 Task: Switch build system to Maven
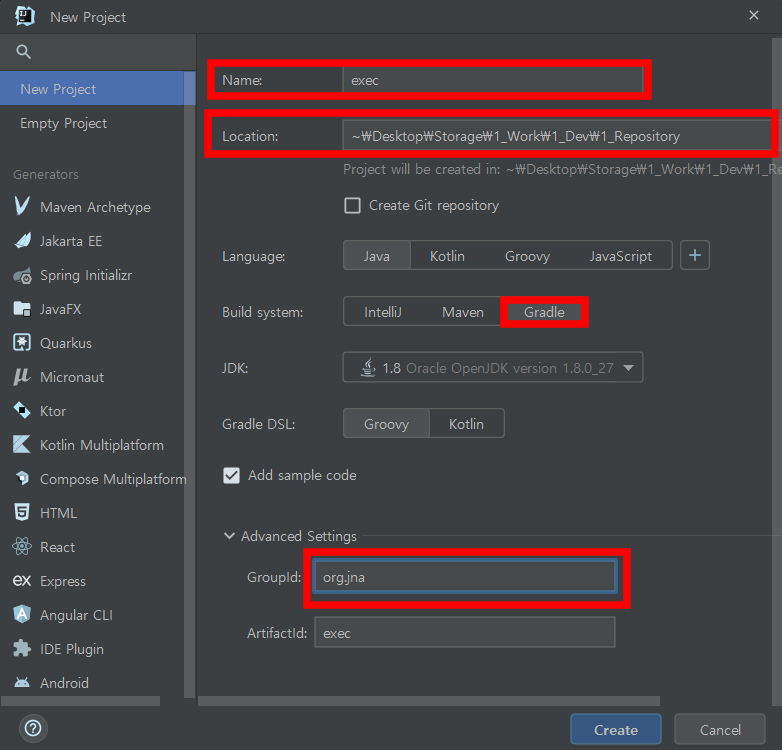(x=463, y=312)
